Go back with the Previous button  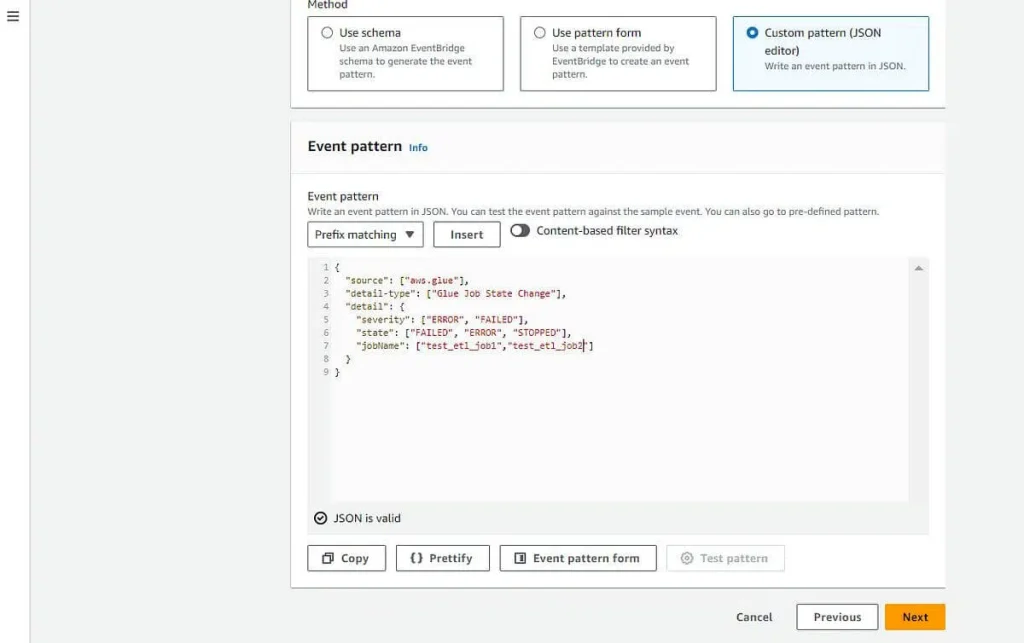[837, 617]
